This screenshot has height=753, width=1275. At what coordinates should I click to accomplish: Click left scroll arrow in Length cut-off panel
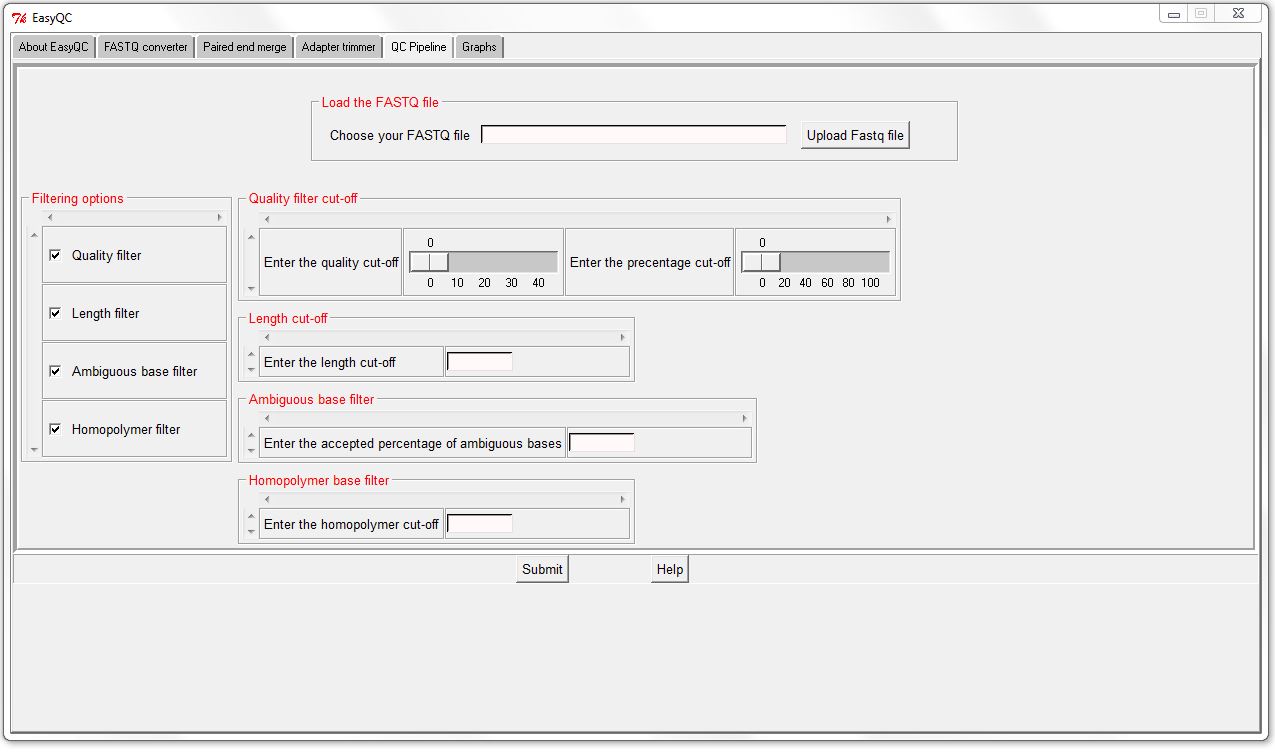[x=266, y=338]
